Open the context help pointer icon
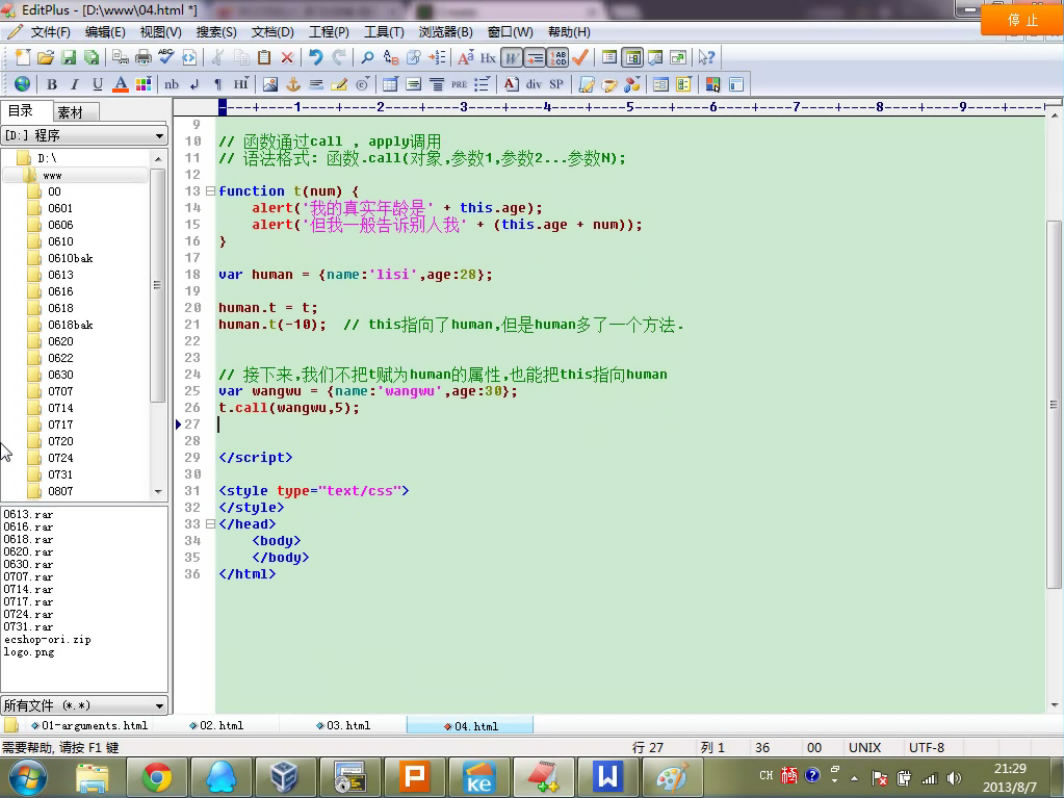This screenshot has height=798, width=1064. tap(706, 58)
